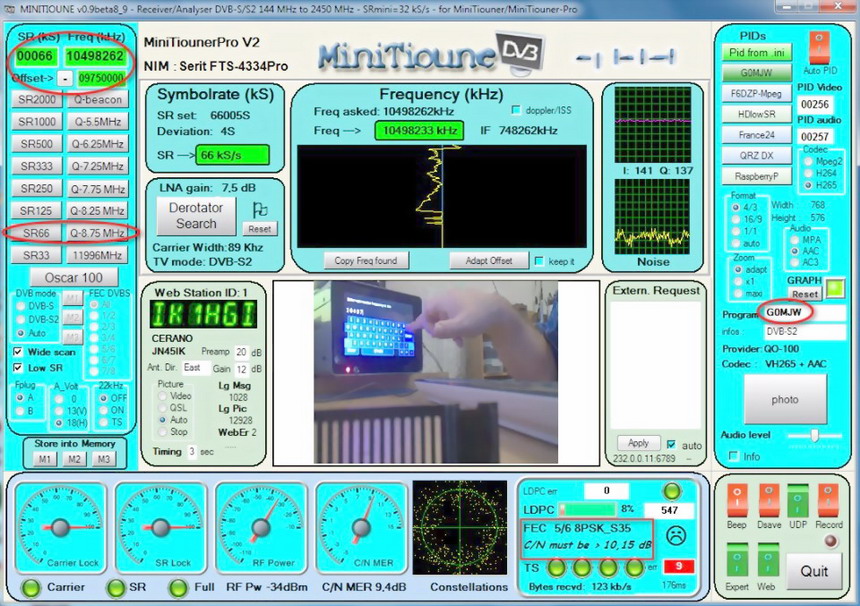Image resolution: width=860 pixels, height=606 pixels.
Task: Toggle the Auto PID rocker switch
Action: 819,48
